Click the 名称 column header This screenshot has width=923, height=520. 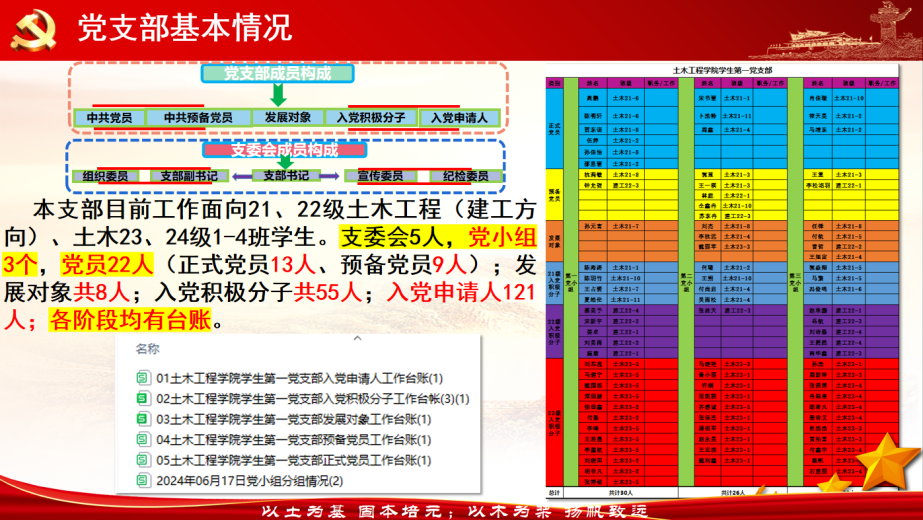(x=147, y=349)
